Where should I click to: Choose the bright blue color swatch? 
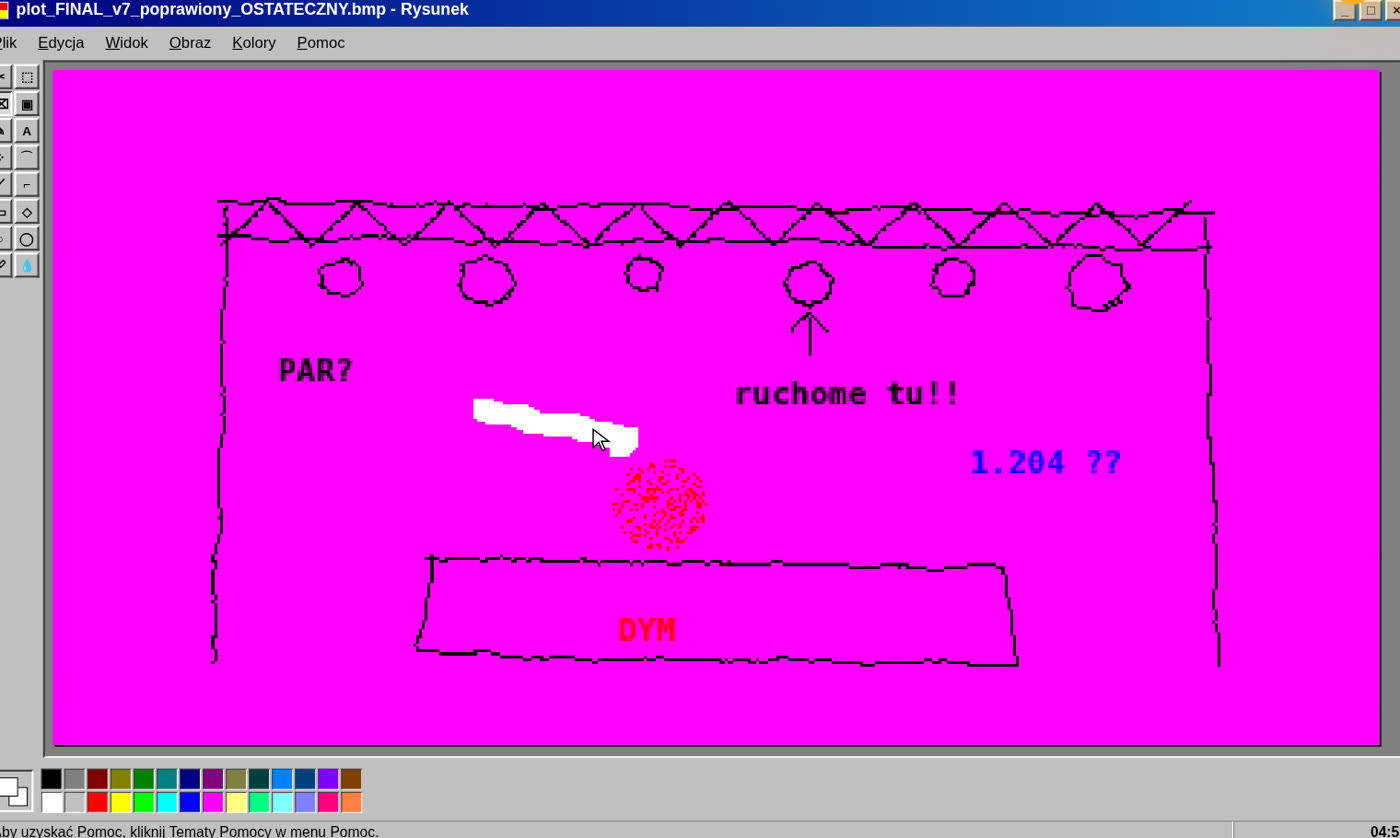(x=190, y=802)
